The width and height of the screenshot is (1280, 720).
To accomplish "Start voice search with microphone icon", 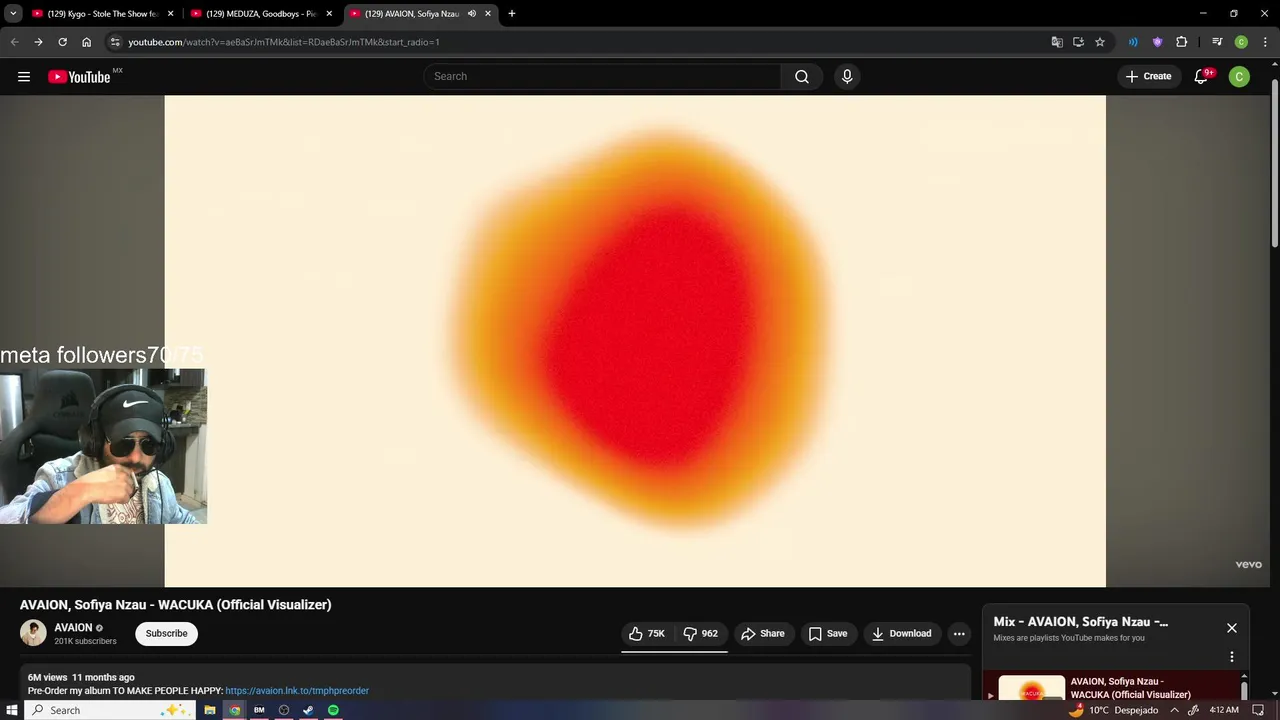I will pos(847,77).
